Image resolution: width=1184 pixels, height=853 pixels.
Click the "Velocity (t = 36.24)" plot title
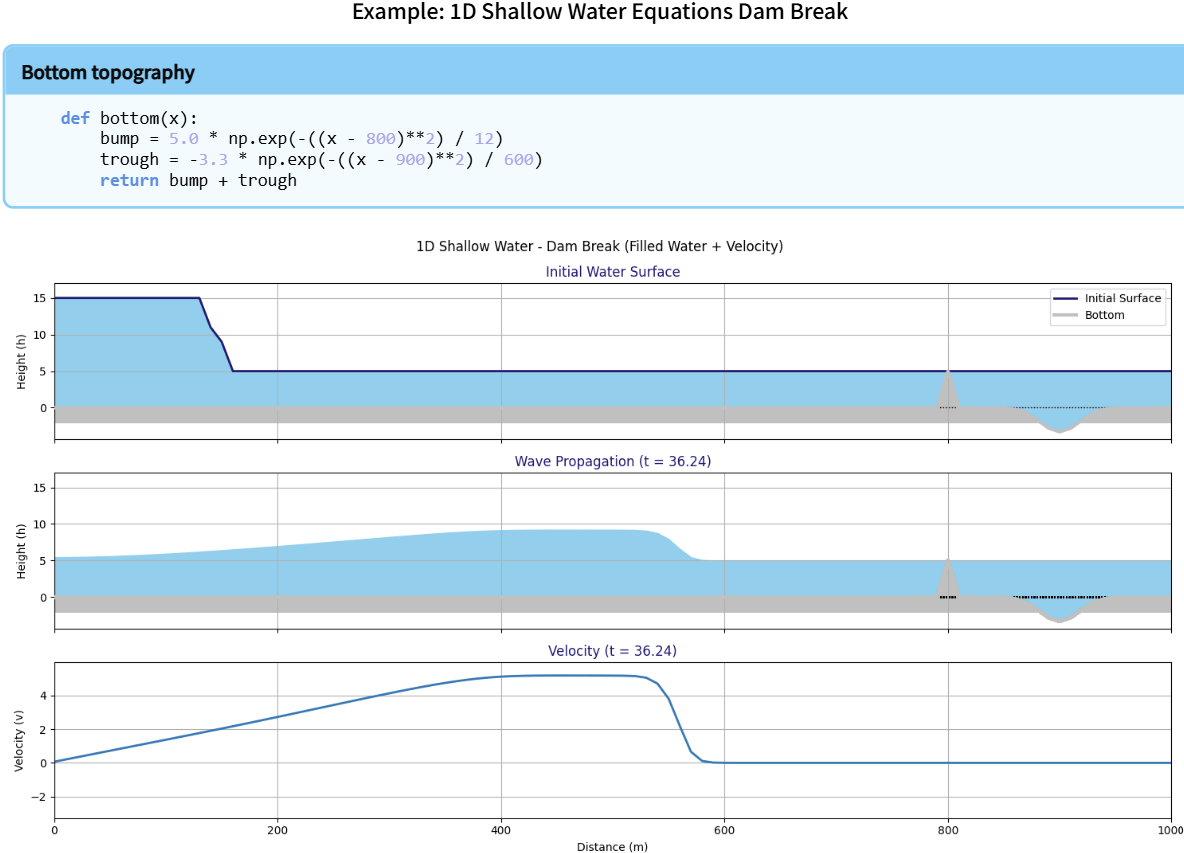pos(612,651)
